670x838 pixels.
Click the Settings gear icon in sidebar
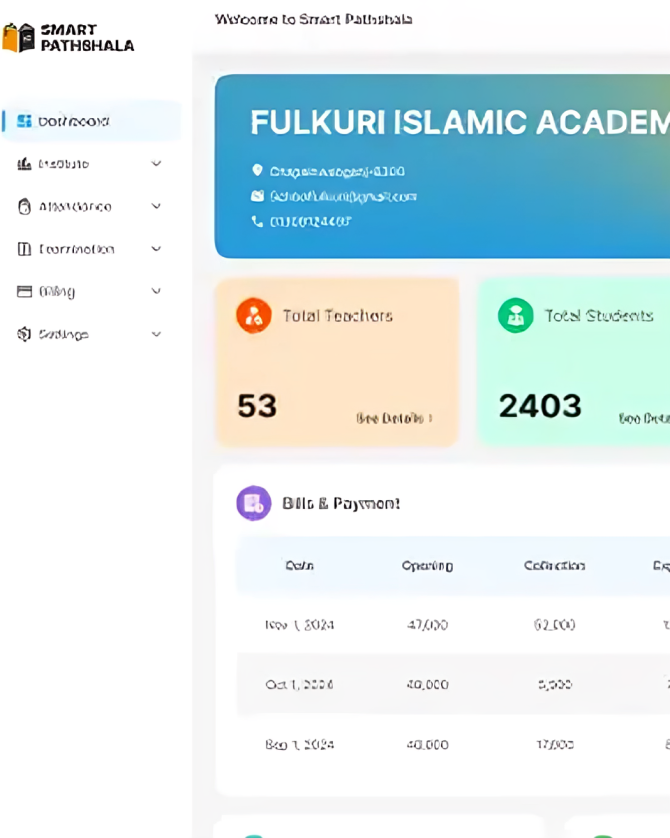pos(25,334)
